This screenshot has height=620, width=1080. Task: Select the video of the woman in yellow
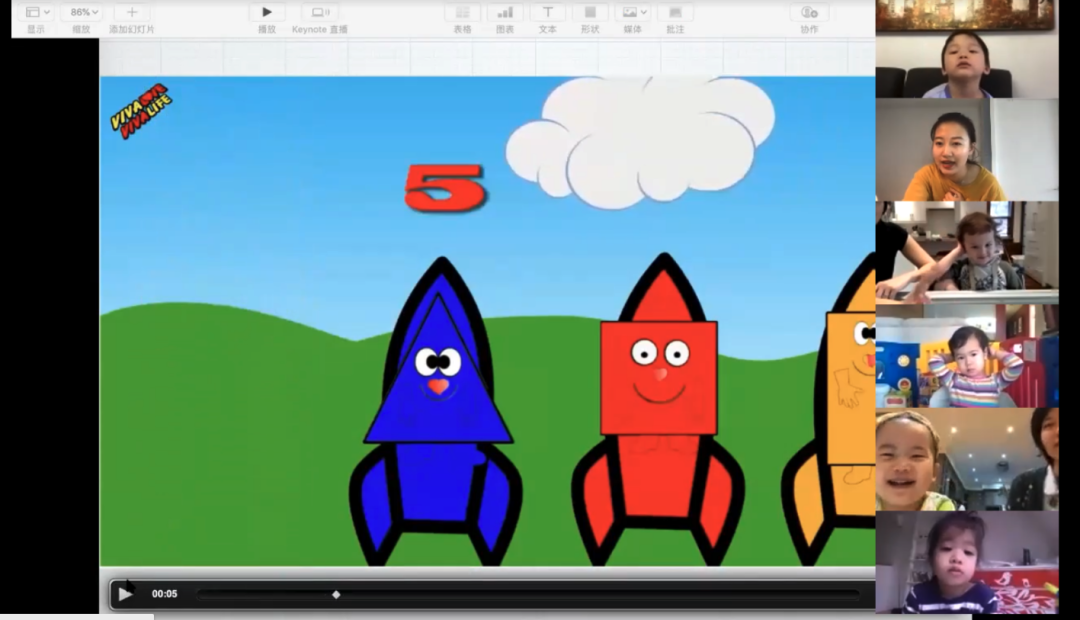967,149
